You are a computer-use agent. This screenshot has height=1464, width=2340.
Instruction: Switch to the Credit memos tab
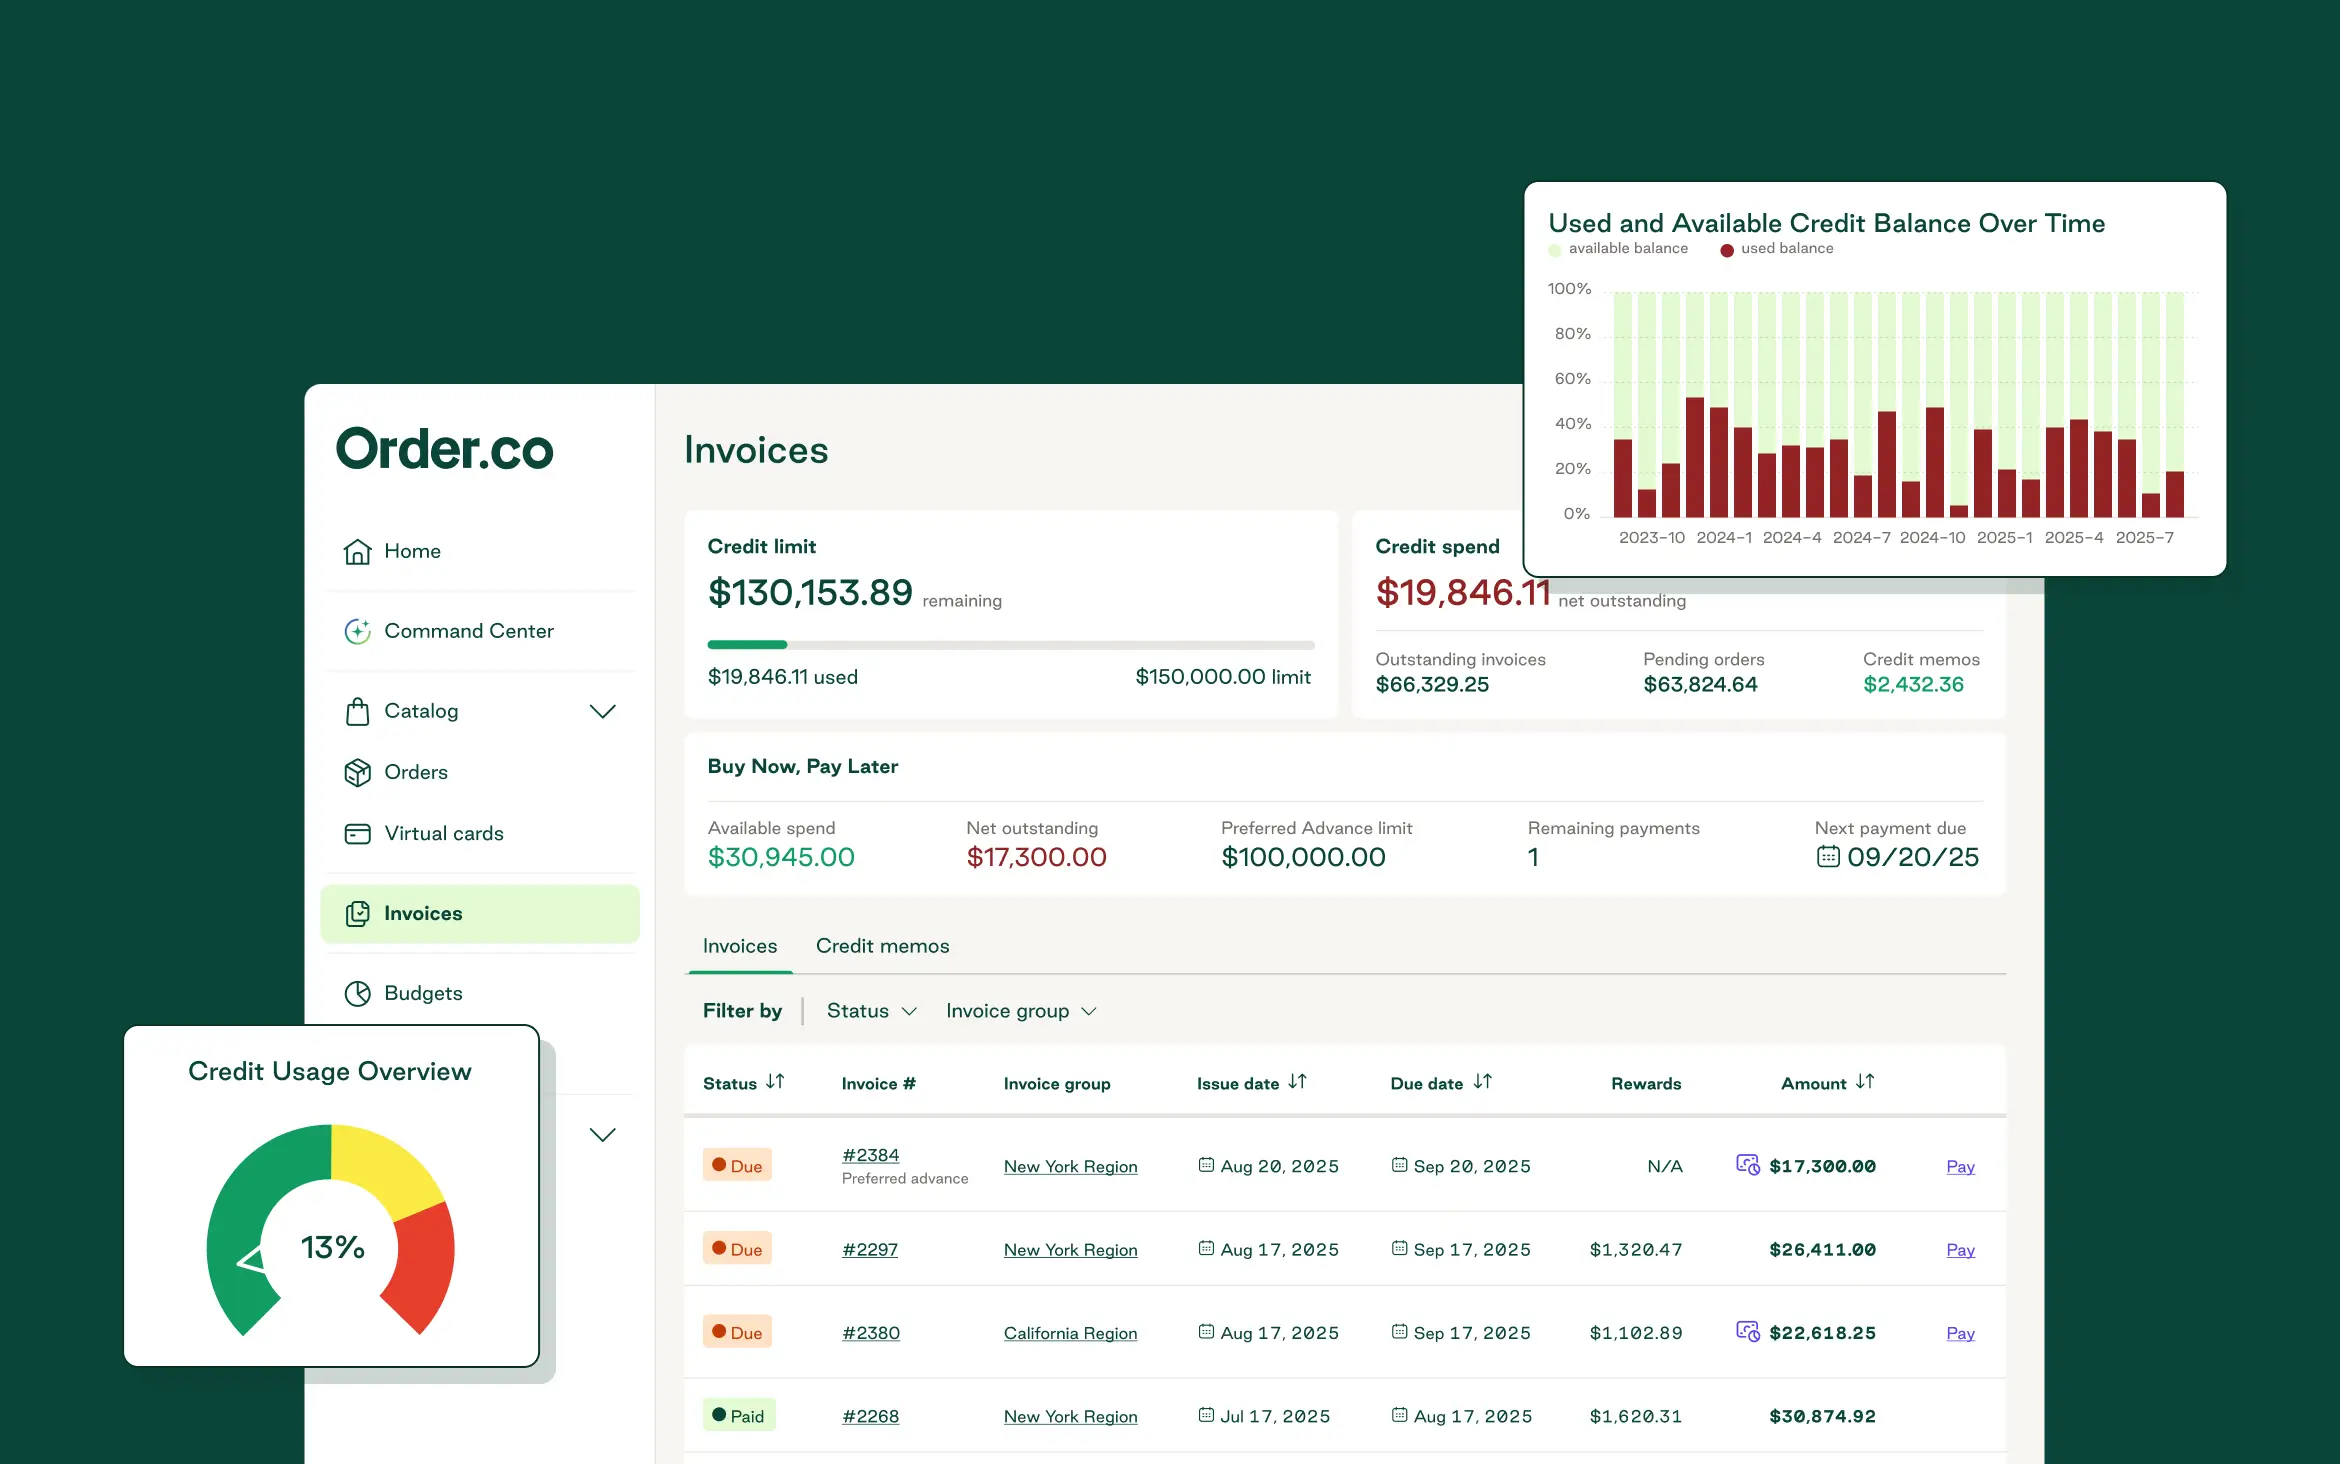882,946
